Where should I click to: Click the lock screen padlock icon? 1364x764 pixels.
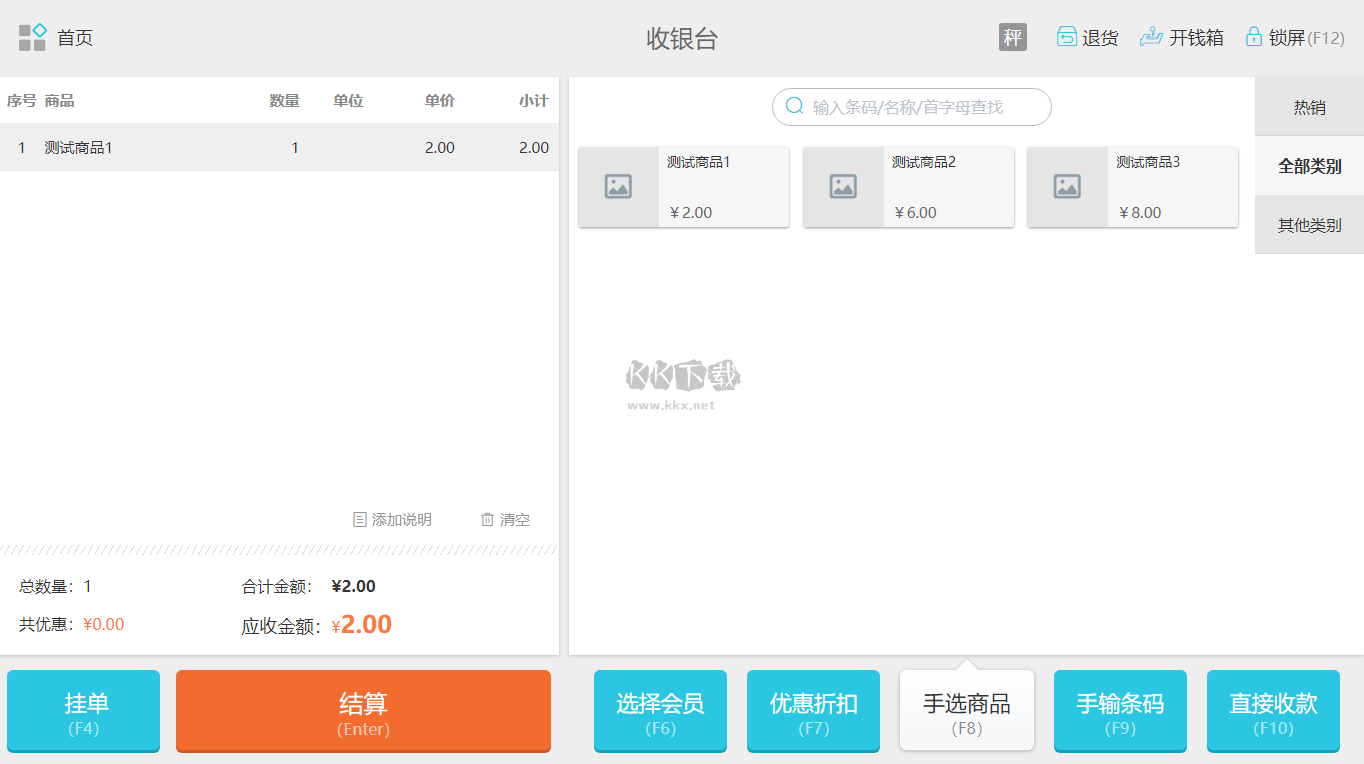(x=1253, y=38)
